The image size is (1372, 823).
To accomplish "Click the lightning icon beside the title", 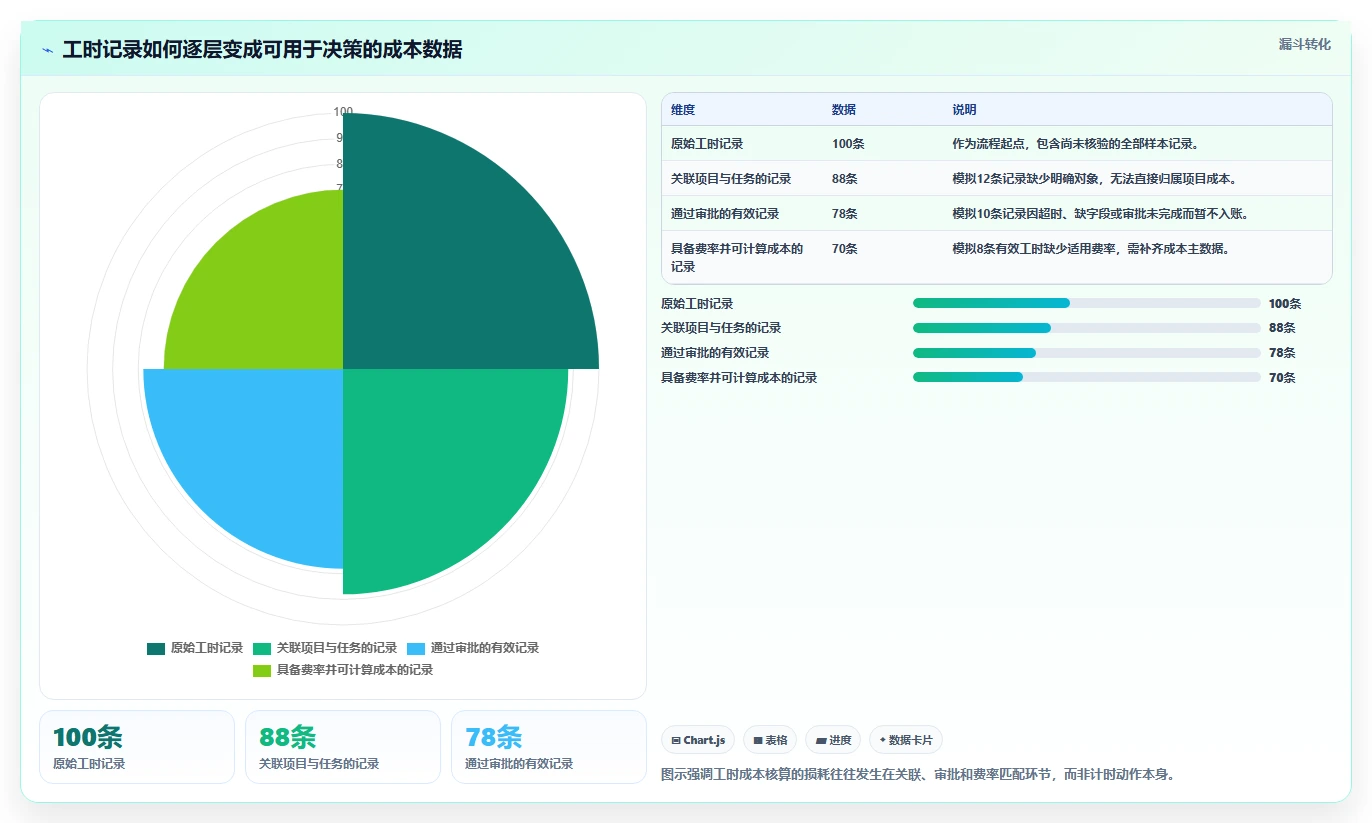I will coord(48,50).
